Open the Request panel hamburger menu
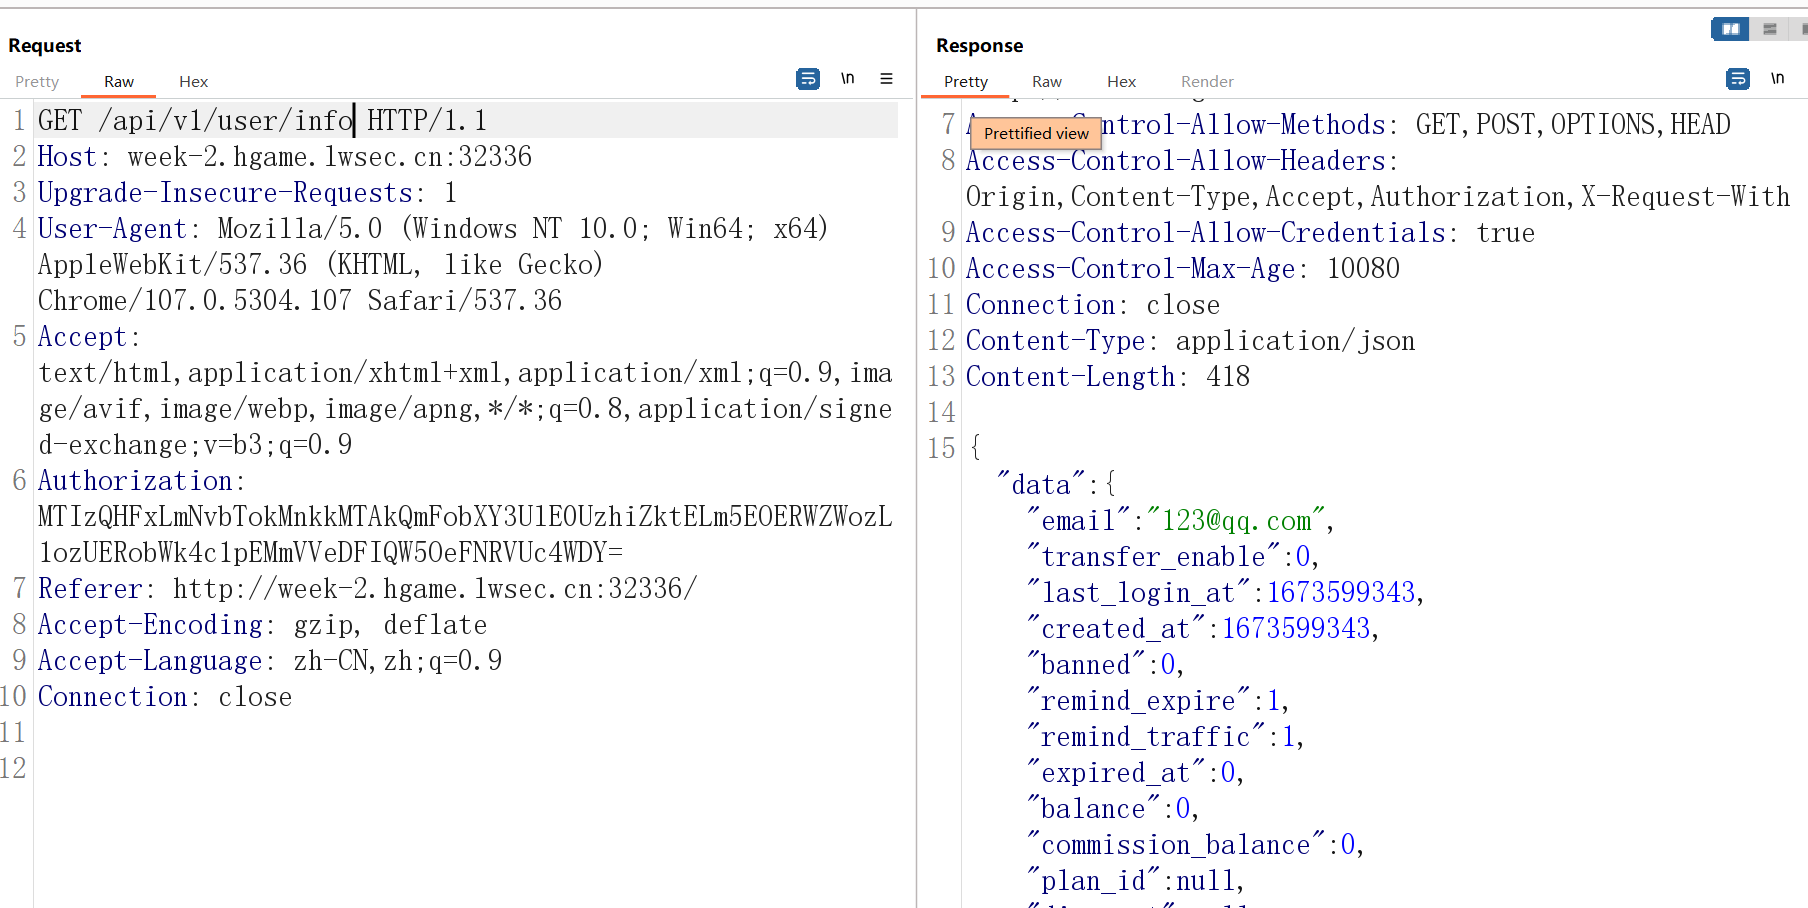The image size is (1808, 908). pos(886,79)
